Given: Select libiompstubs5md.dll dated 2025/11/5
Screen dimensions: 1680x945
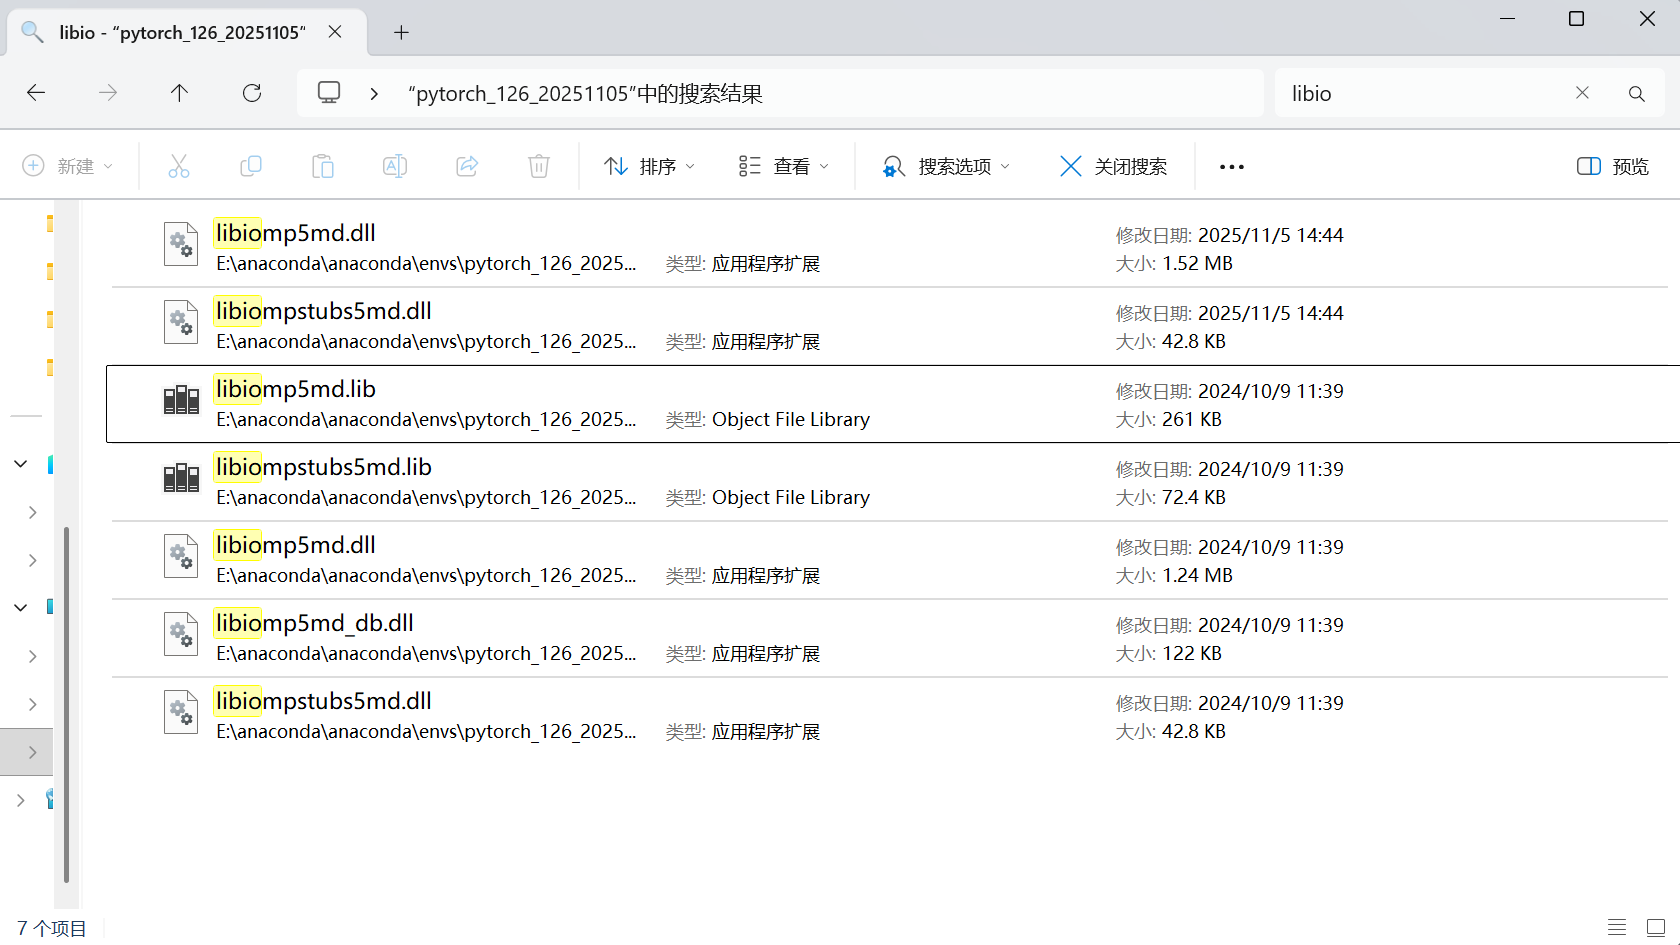Looking at the screenshot, I should click(x=890, y=326).
